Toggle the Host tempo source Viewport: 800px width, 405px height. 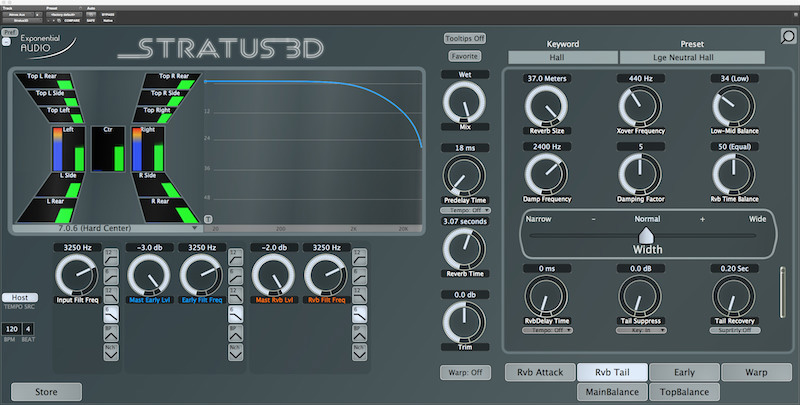pos(20,297)
